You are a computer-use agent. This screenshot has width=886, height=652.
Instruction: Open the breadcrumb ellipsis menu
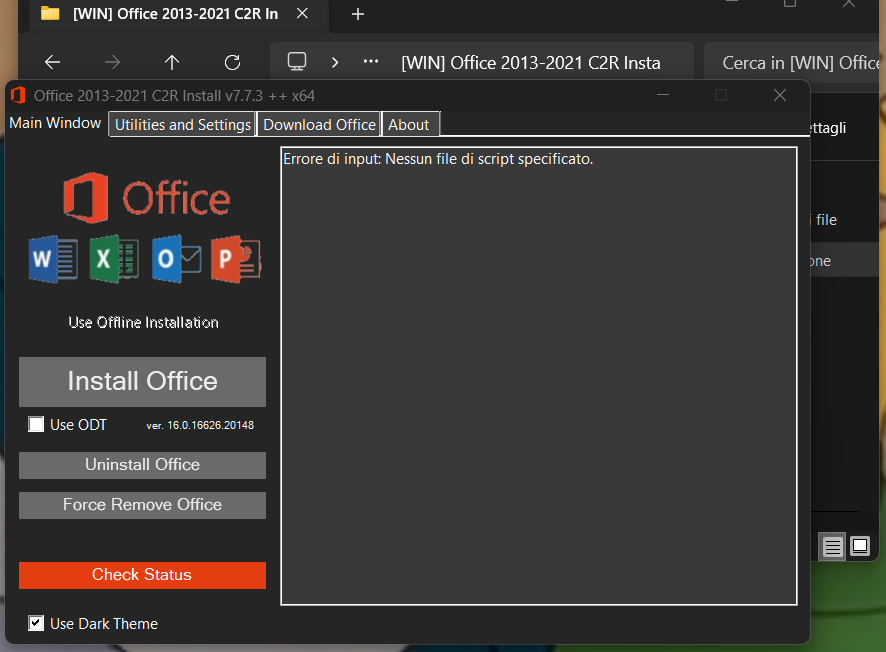pyautogui.click(x=371, y=62)
